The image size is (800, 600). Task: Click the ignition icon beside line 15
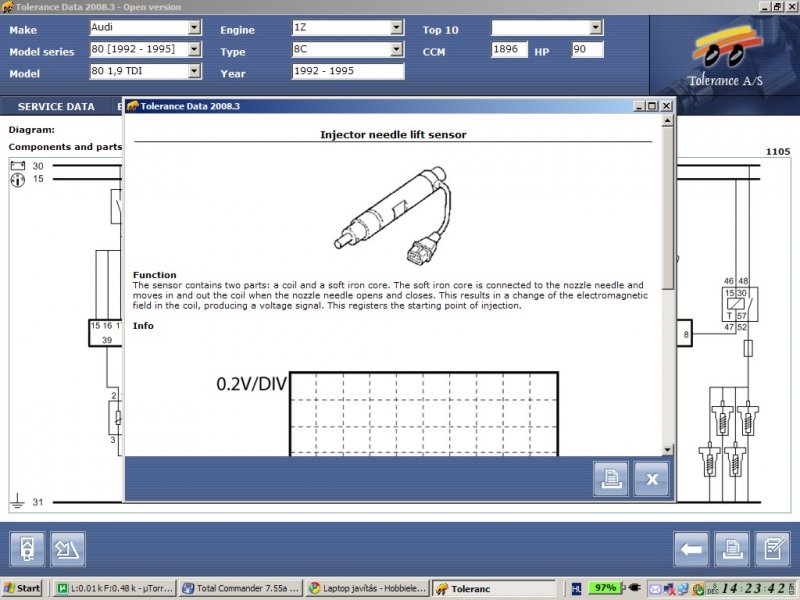pyautogui.click(x=17, y=180)
